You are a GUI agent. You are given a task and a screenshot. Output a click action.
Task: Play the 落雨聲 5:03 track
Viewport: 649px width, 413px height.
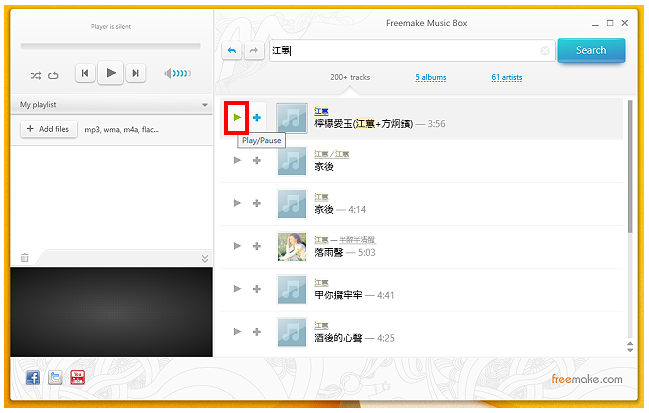237,246
